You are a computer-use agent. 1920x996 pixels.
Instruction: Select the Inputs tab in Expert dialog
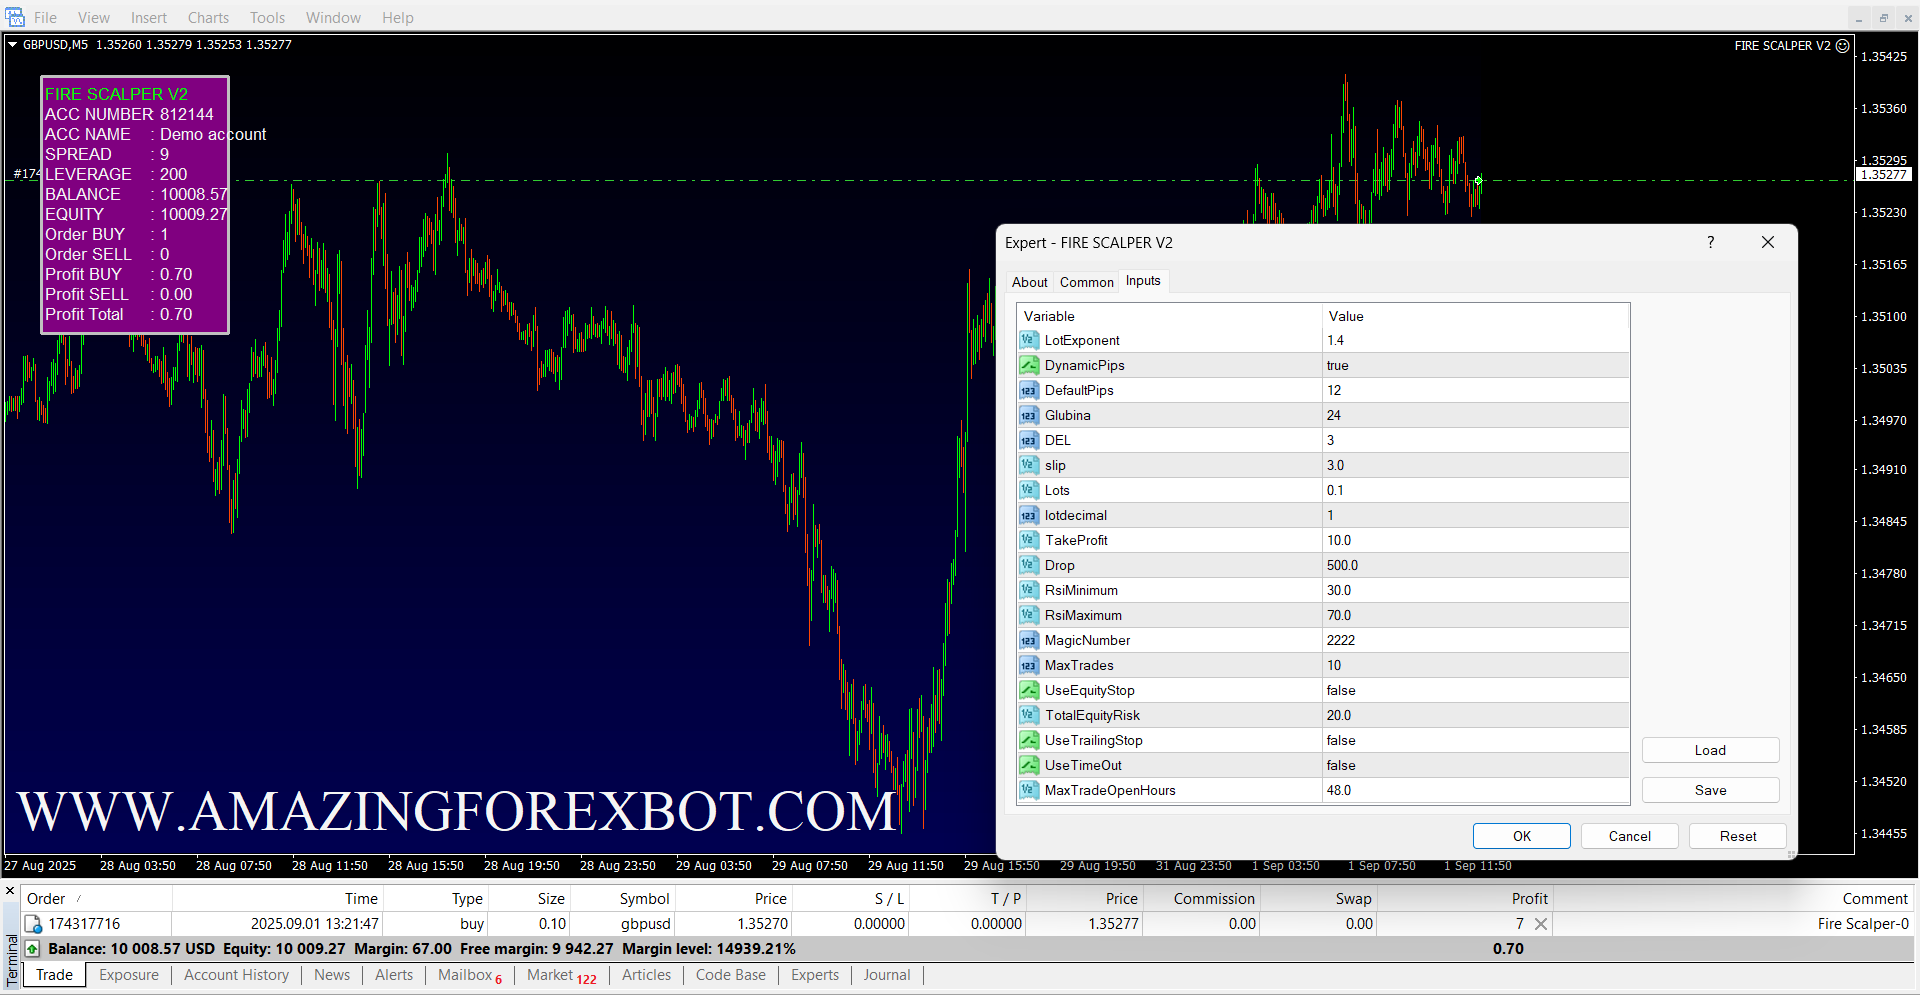(x=1143, y=281)
